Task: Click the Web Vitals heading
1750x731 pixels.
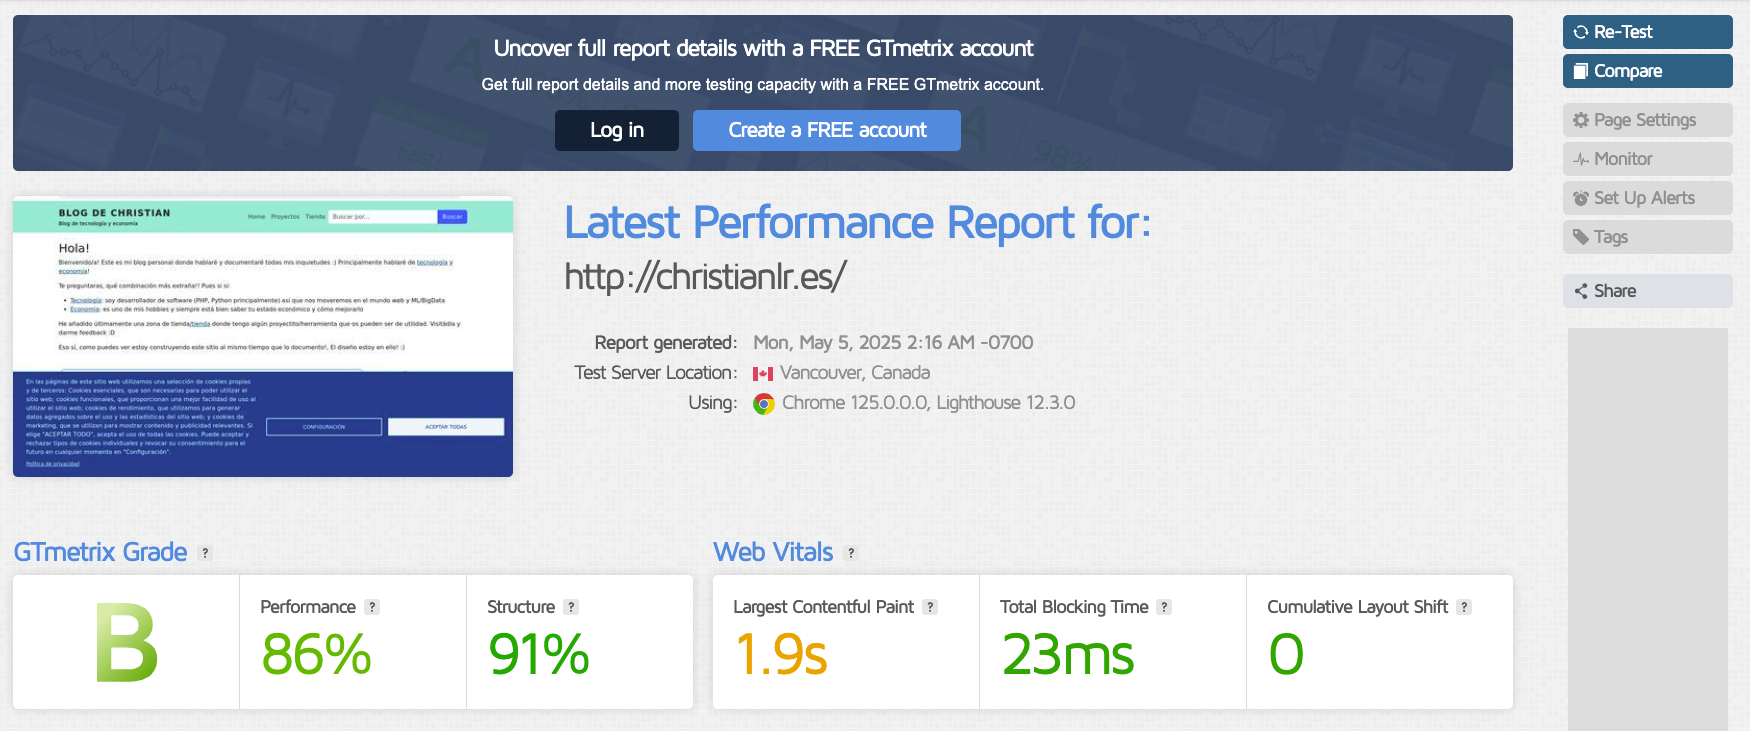Action: coord(773,552)
